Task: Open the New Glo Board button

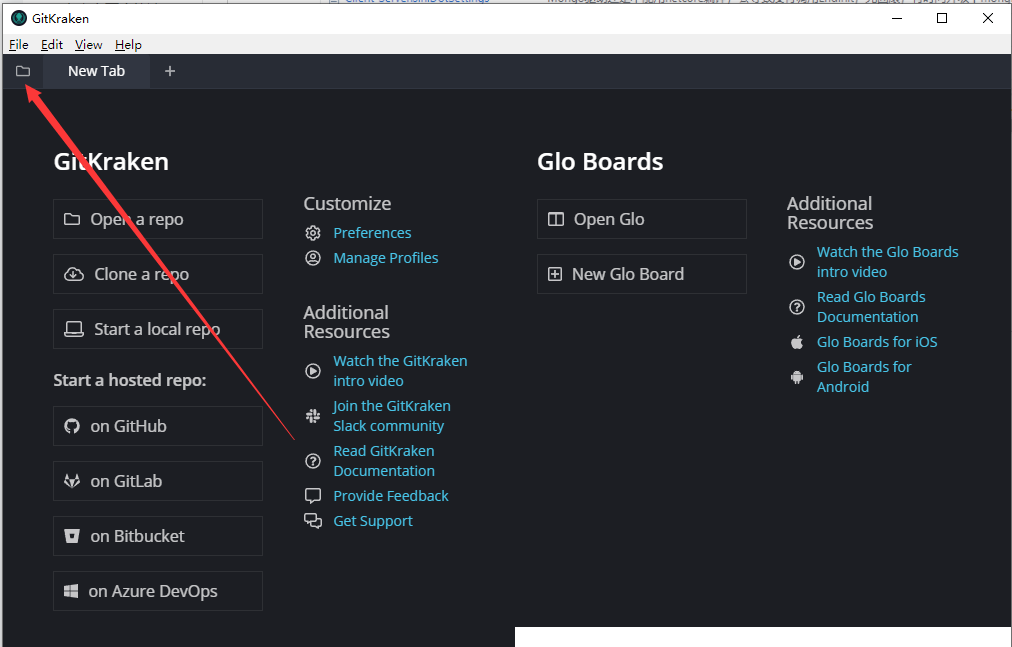Action: pos(641,273)
